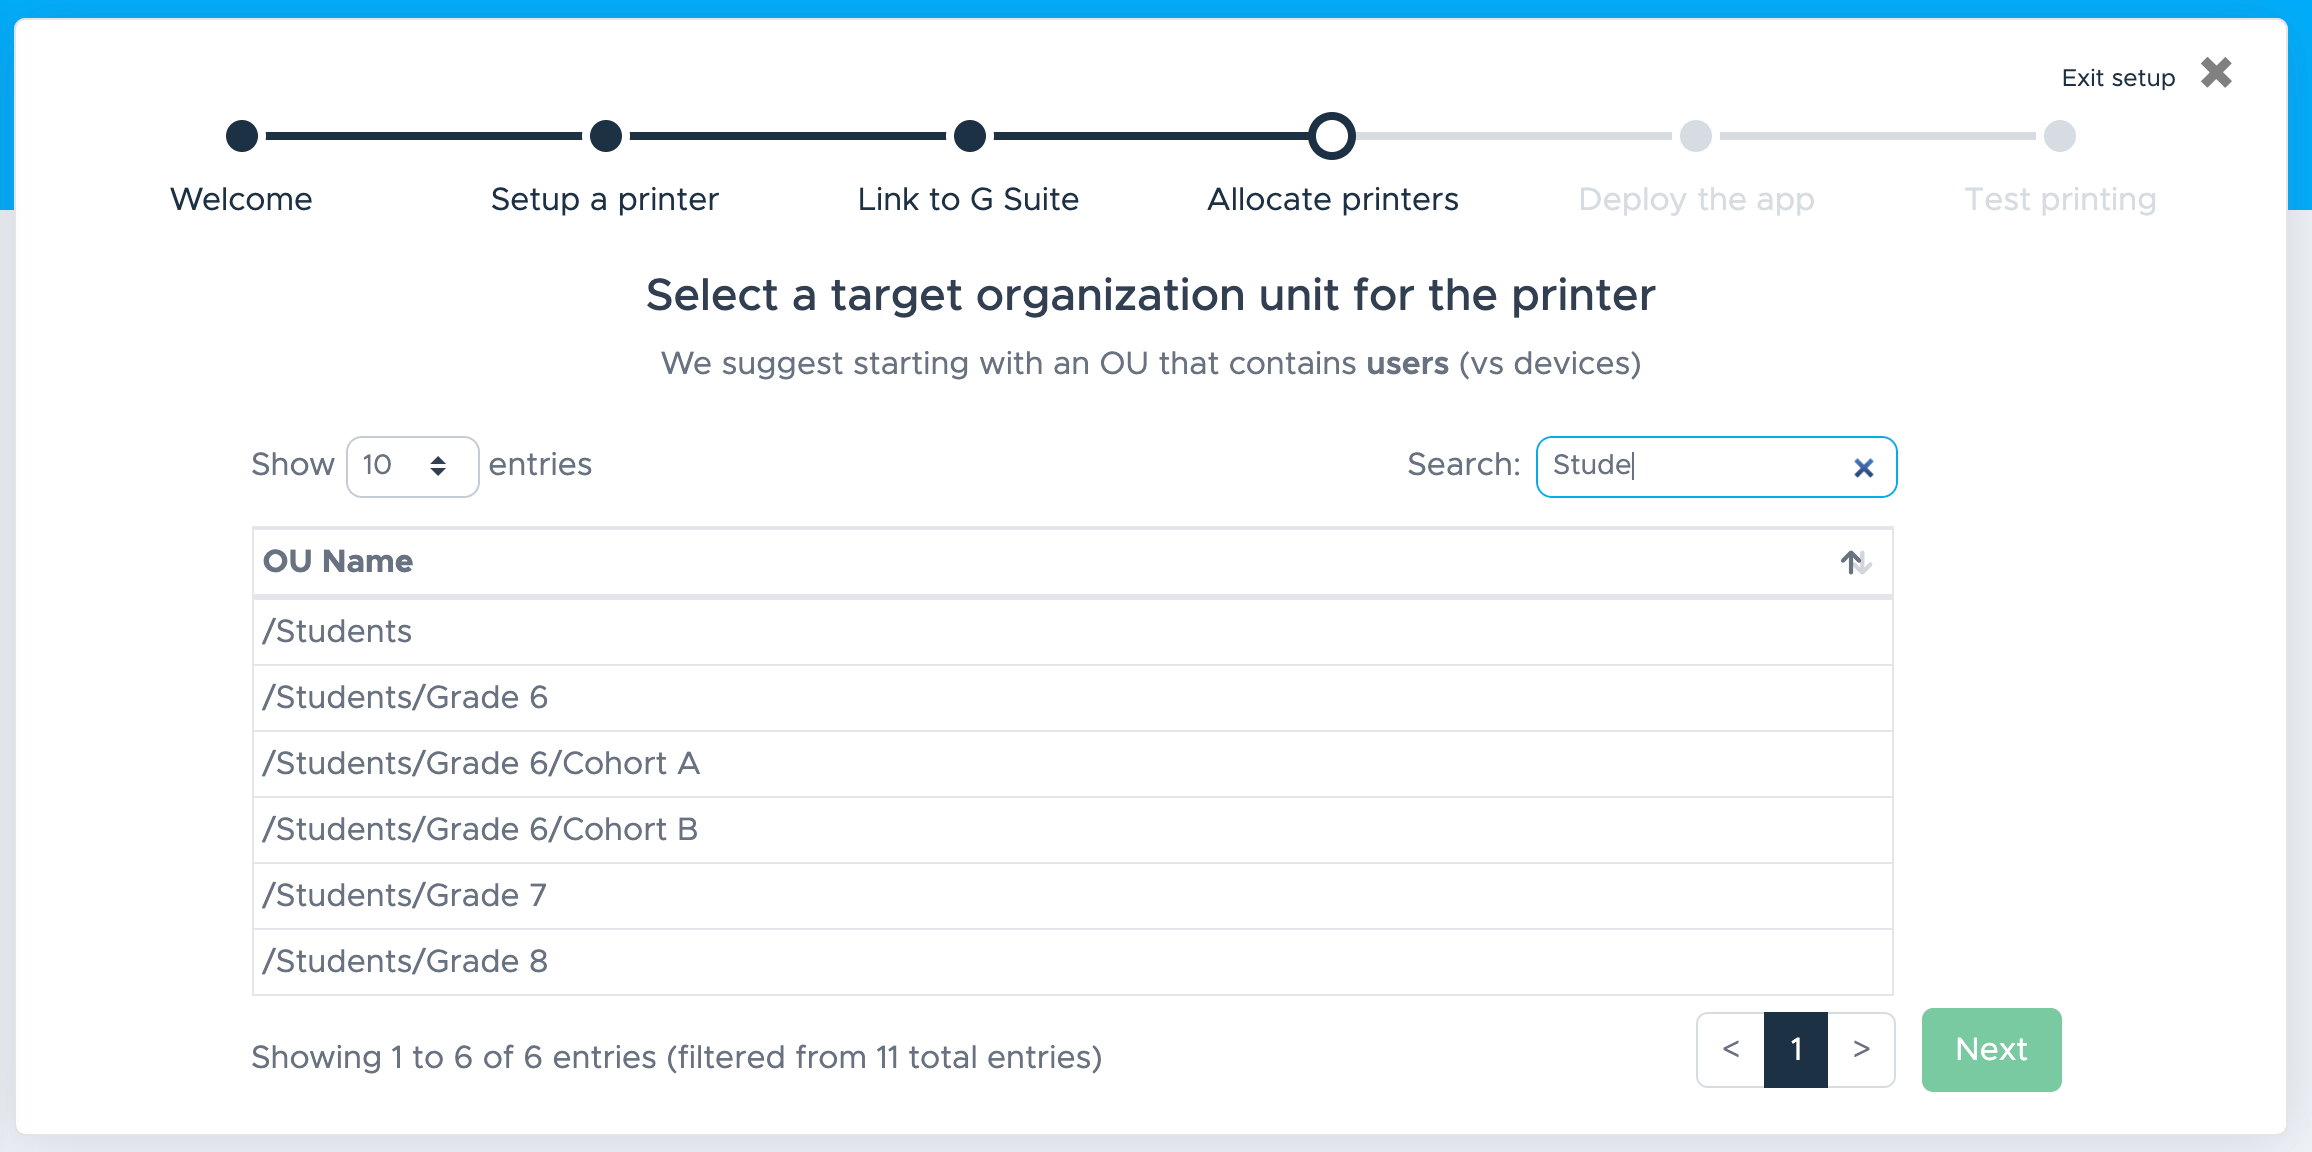The height and width of the screenshot is (1152, 2312).
Task: Choose /Students/Grade 6/Cohort A row
Action: (1072, 764)
